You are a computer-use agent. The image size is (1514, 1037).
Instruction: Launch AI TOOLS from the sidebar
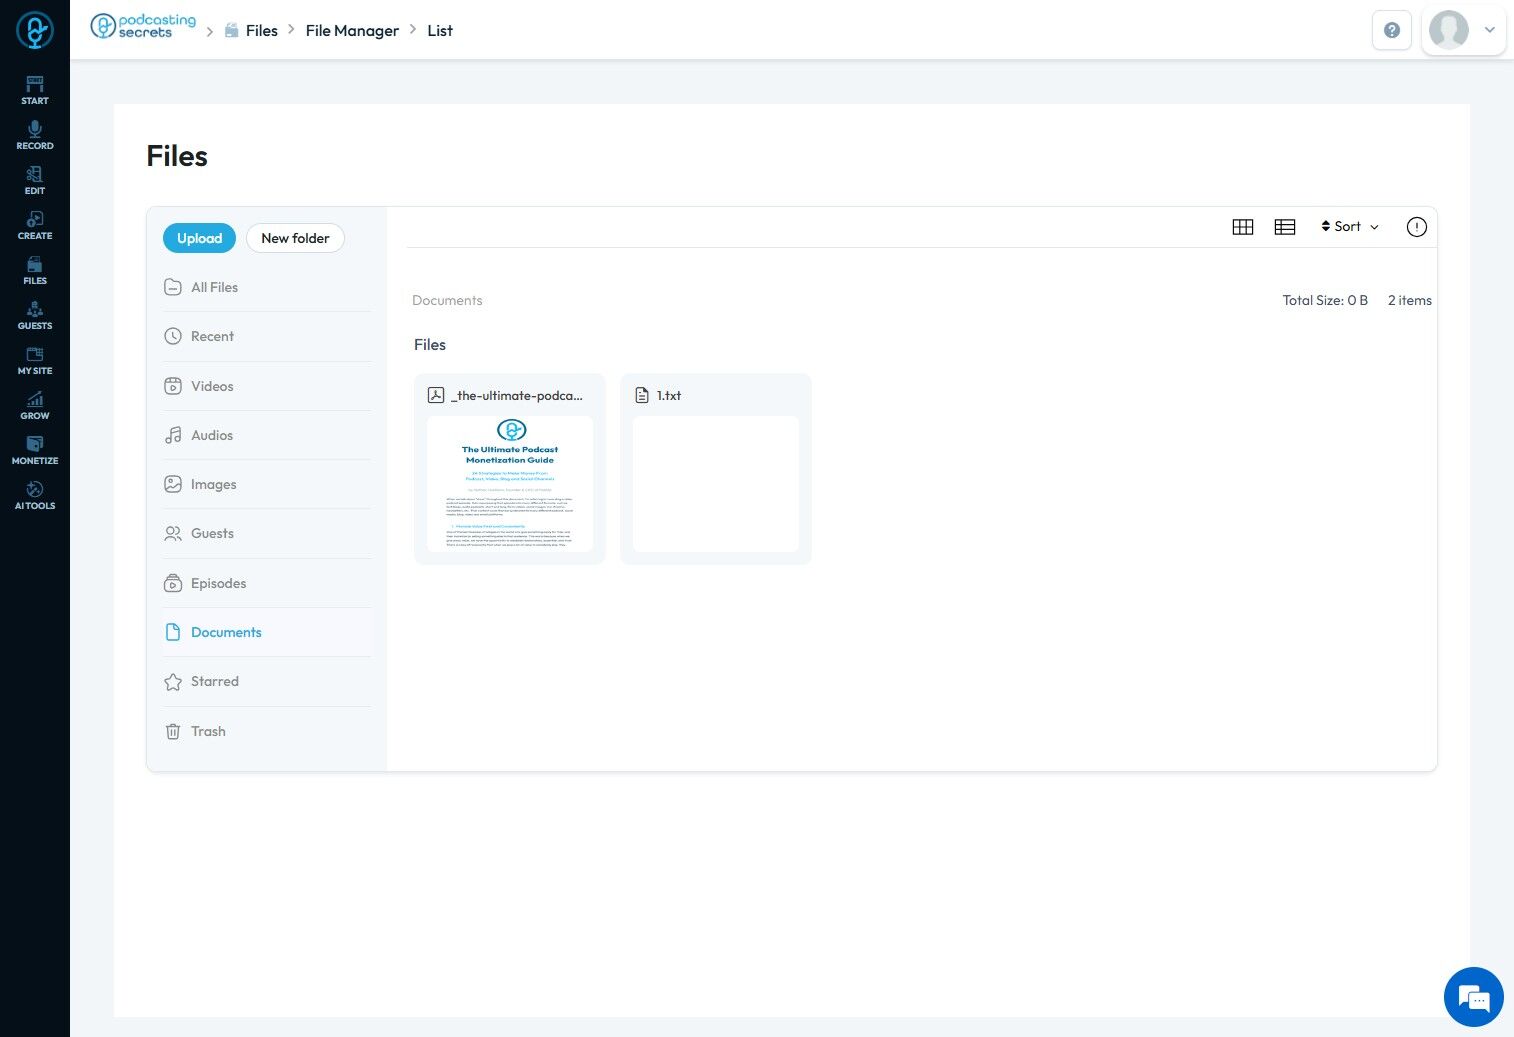[x=35, y=495]
